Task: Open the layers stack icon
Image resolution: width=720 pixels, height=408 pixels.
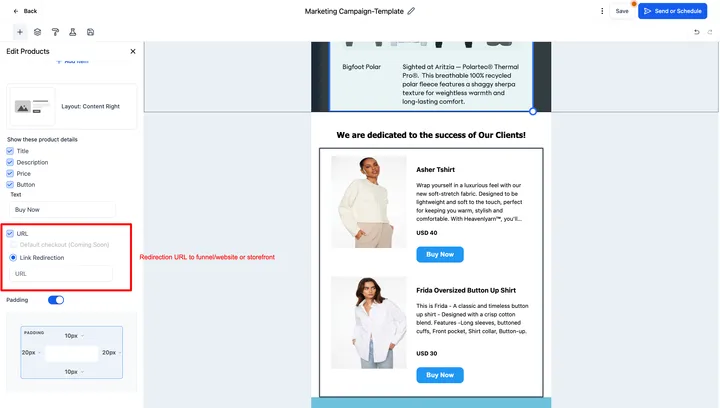Action: (x=38, y=32)
